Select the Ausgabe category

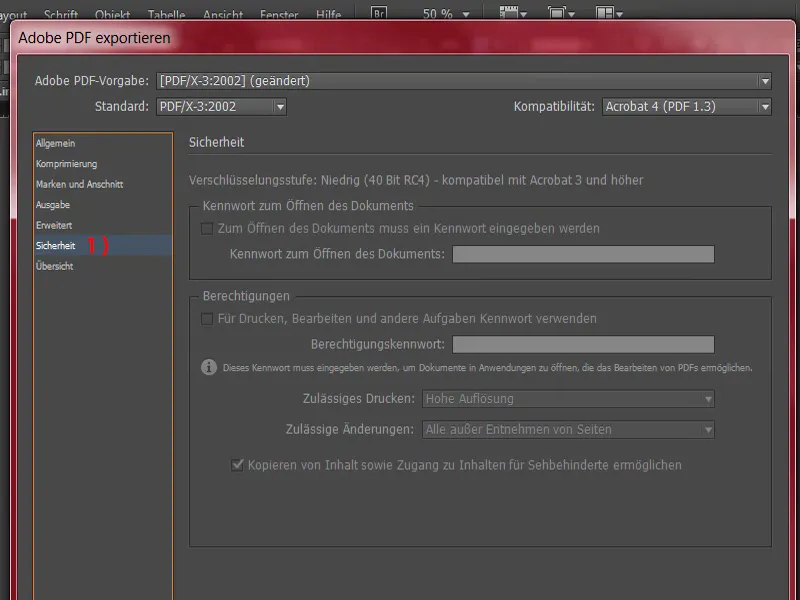[x=103, y=205]
